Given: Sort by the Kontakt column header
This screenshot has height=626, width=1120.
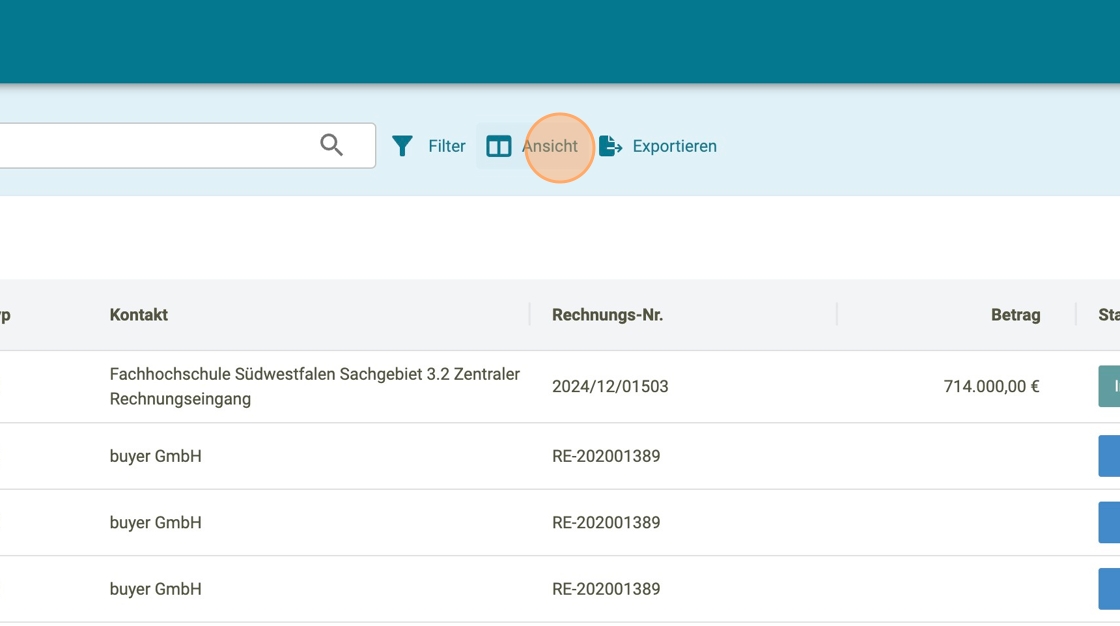Looking at the screenshot, I should [139, 315].
